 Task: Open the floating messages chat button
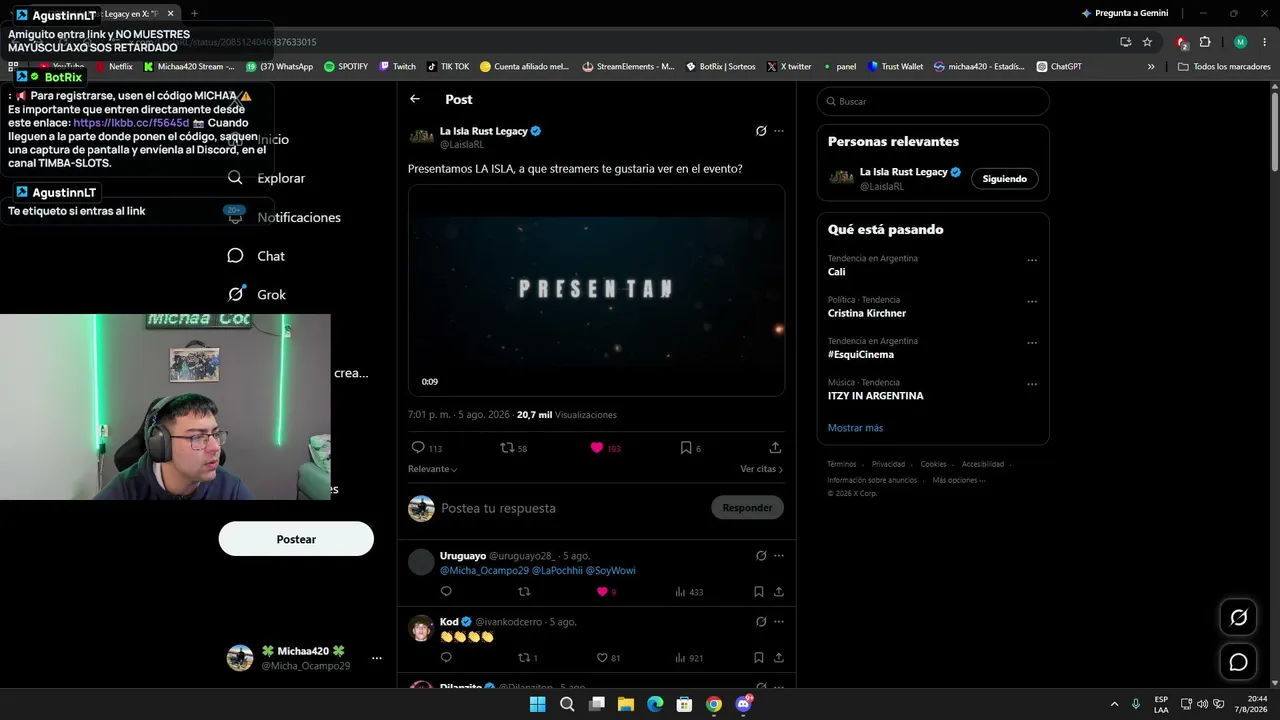pyautogui.click(x=1238, y=662)
